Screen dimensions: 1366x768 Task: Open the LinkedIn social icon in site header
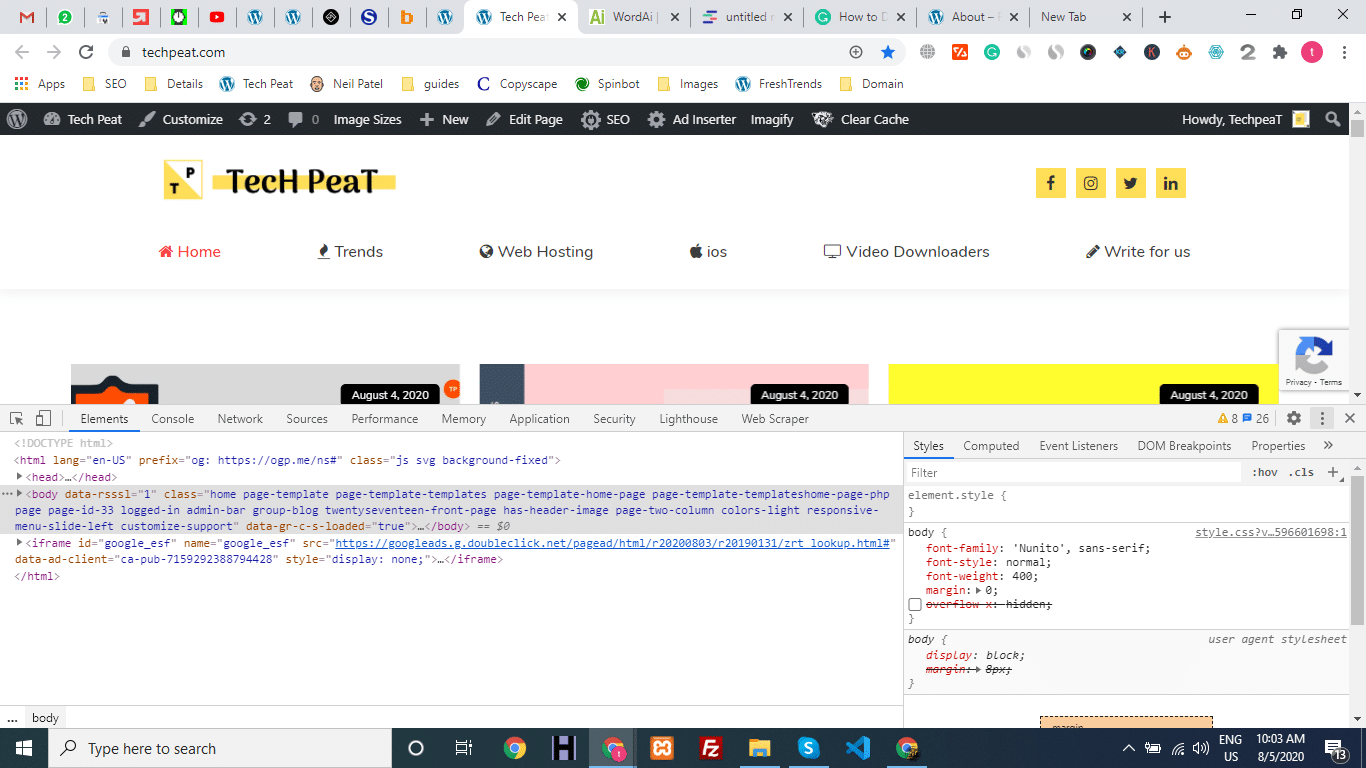(x=1171, y=183)
